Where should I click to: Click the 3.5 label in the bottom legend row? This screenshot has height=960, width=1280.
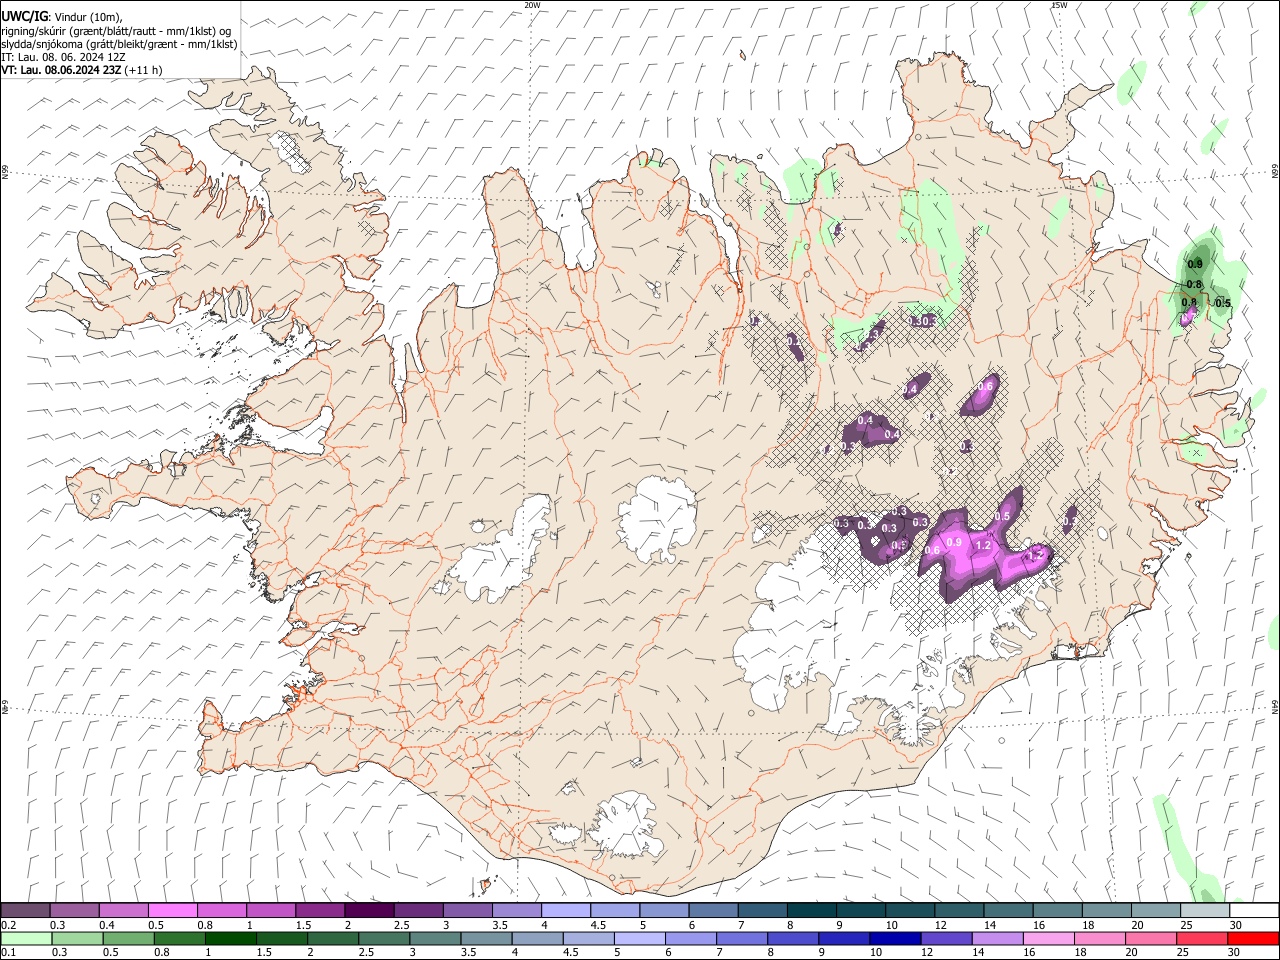tap(467, 953)
